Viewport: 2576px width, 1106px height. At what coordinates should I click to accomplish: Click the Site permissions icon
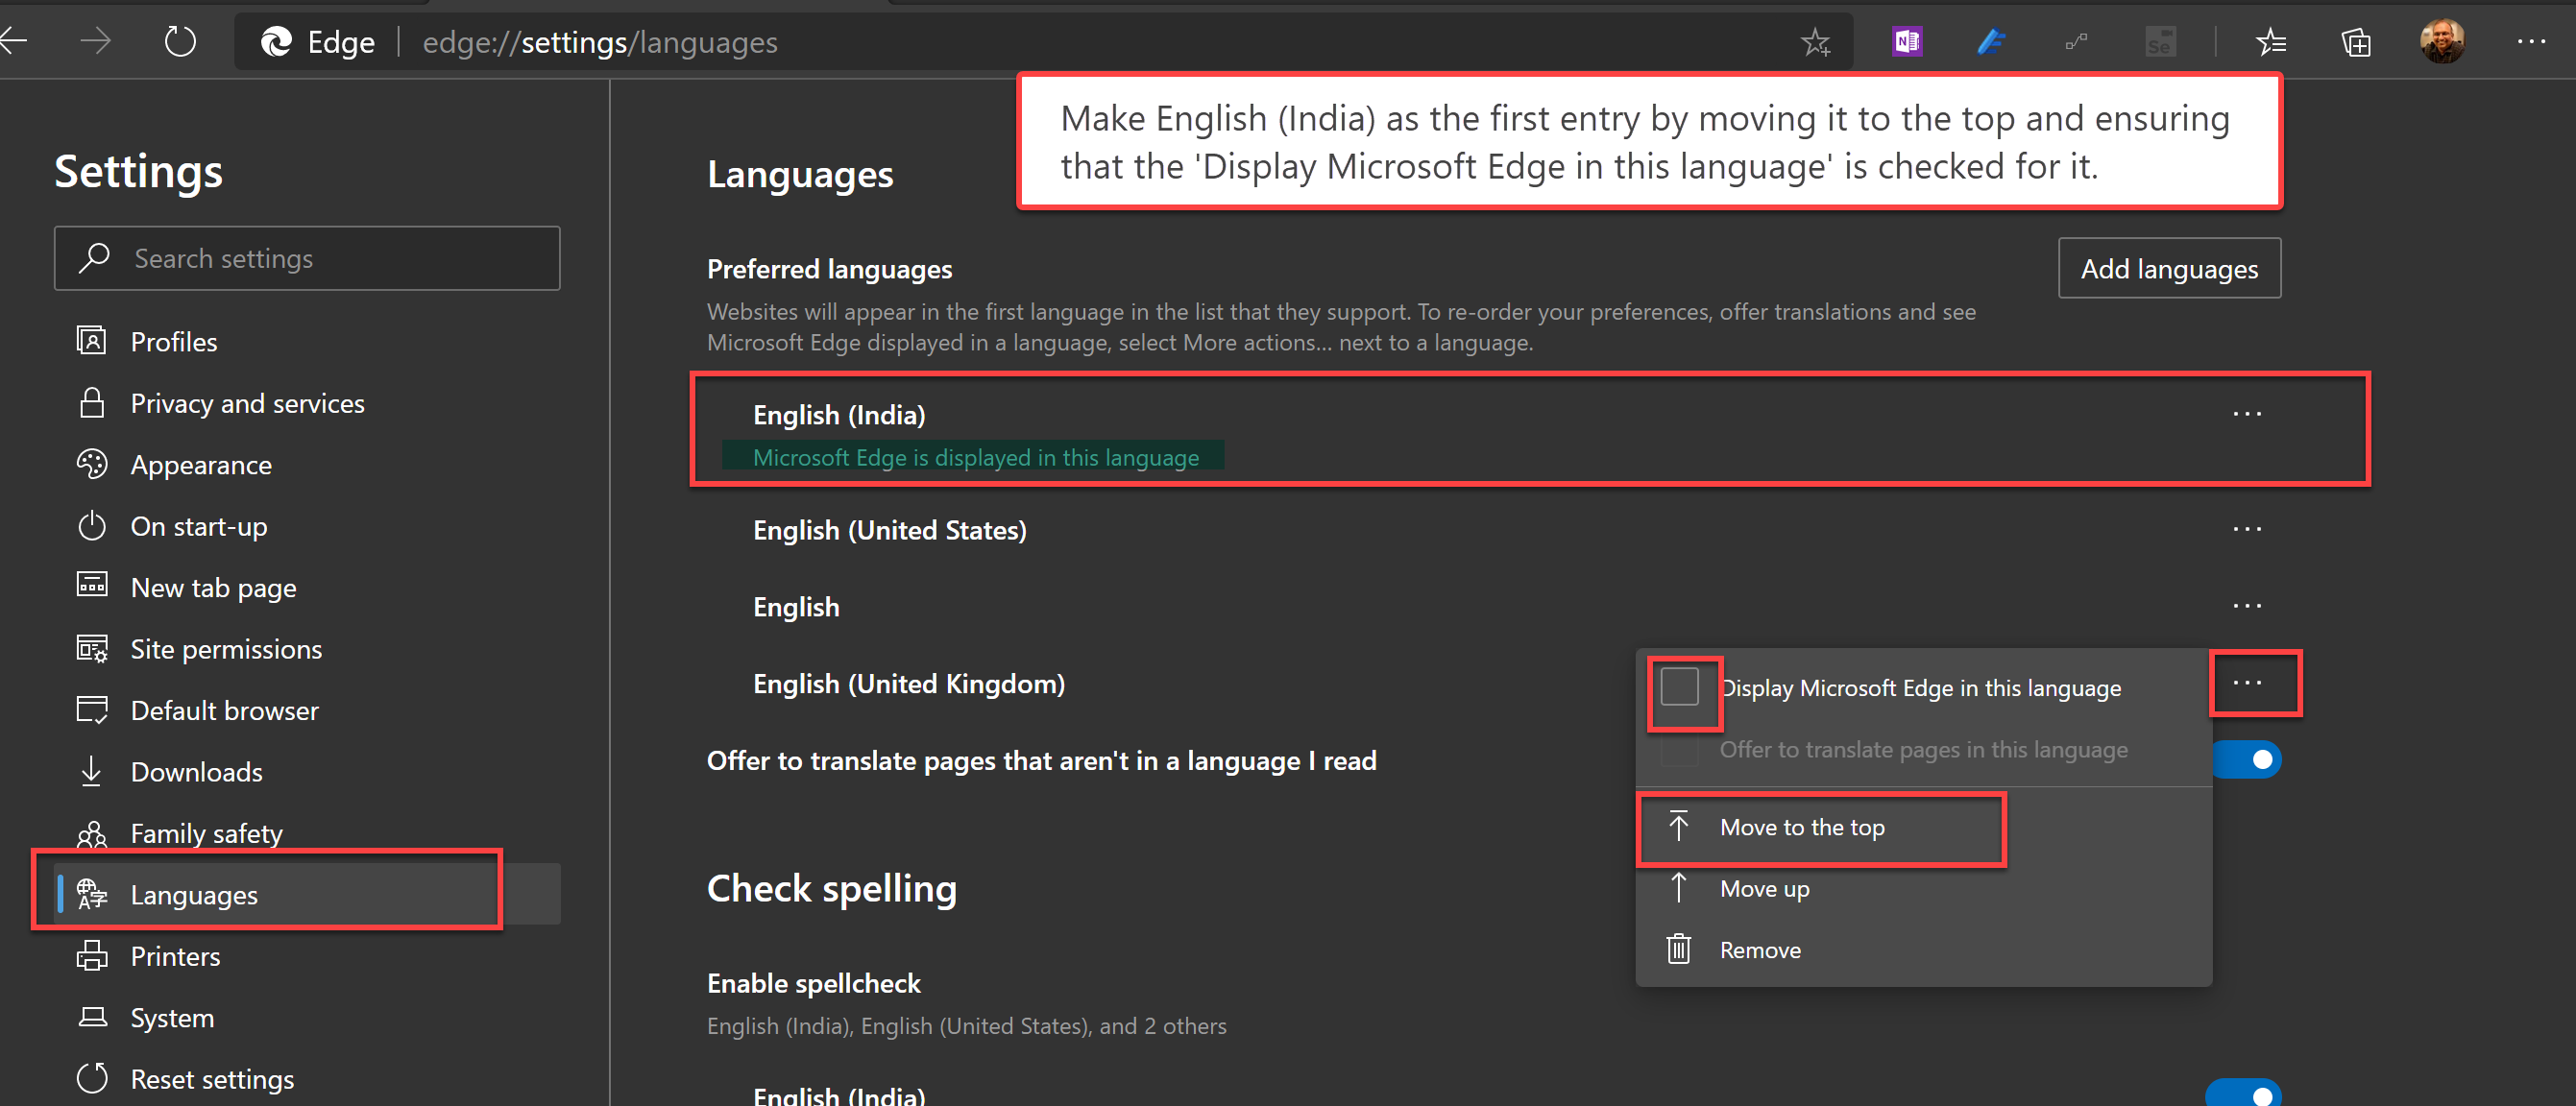[91, 648]
